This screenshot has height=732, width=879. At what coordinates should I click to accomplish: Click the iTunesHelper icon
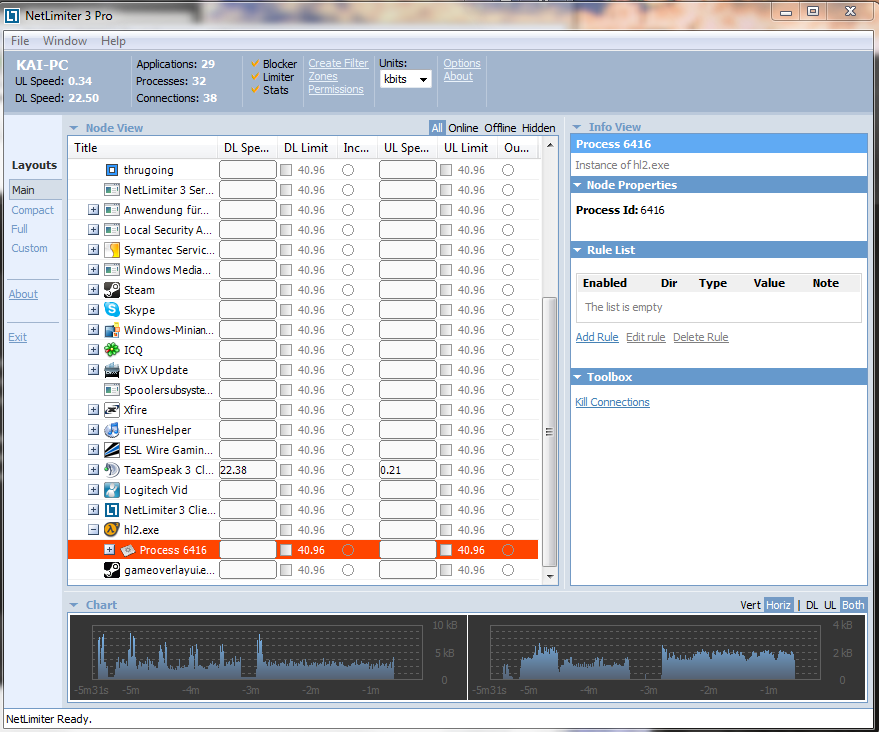[112, 430]
